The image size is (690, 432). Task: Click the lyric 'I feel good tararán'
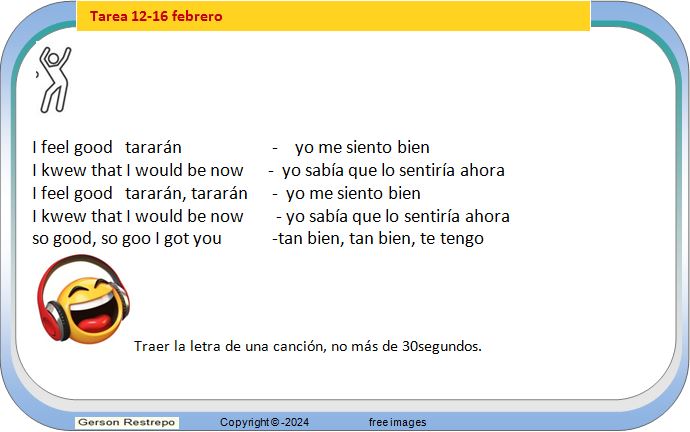point(107,147)
